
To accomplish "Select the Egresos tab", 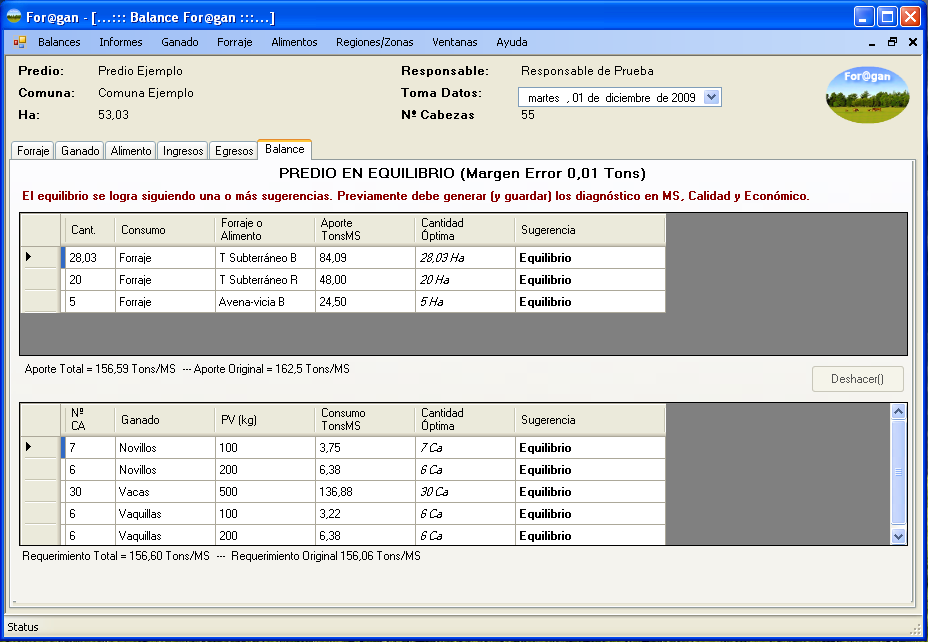I will (233, 151).
